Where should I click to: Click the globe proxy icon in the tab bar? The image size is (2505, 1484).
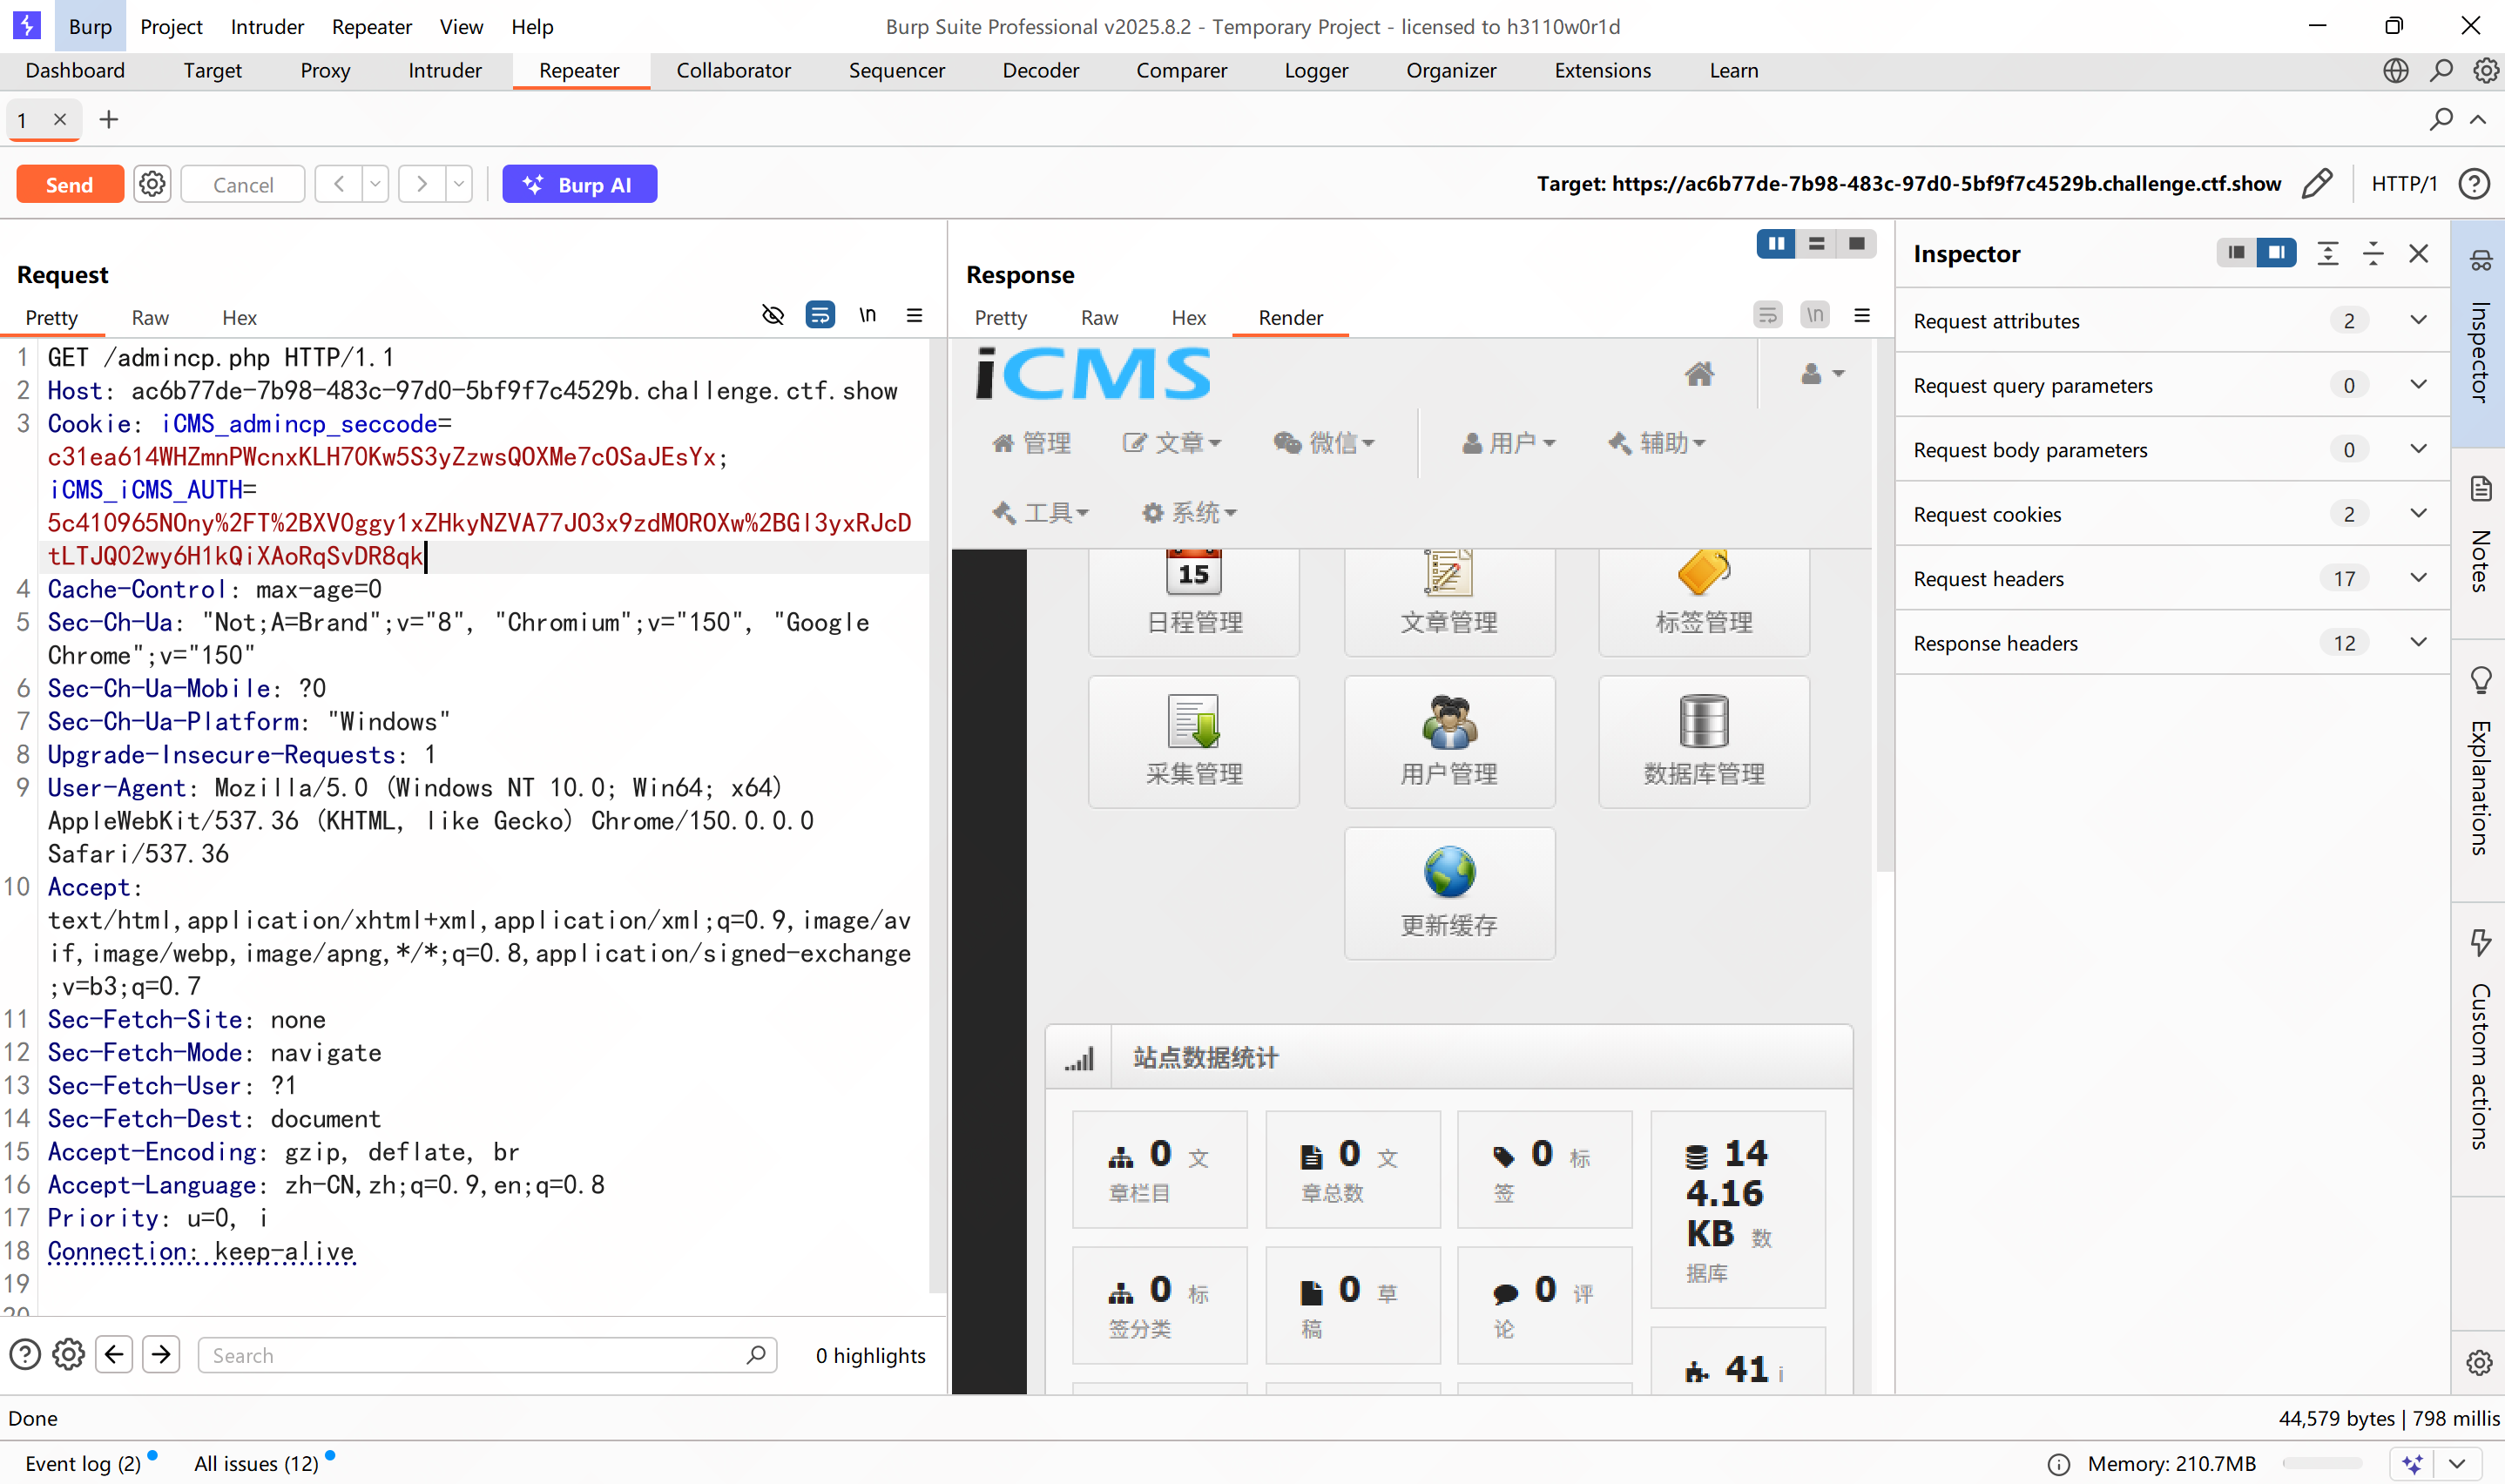click(2396, 70)
